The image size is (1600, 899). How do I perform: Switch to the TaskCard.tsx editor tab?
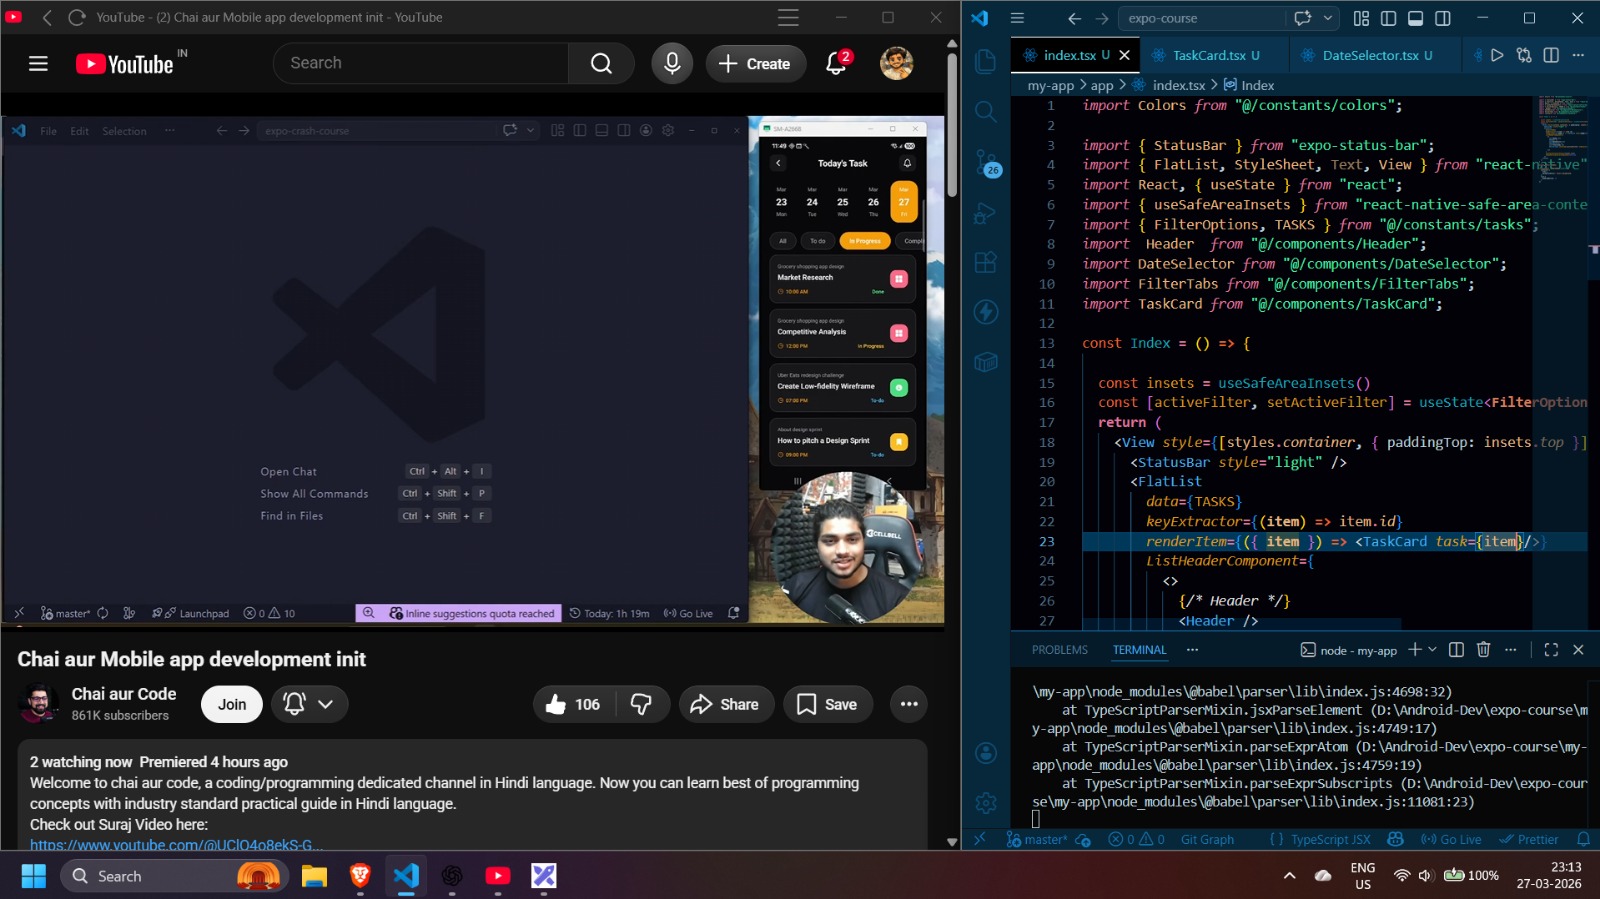coord(1208,56)
